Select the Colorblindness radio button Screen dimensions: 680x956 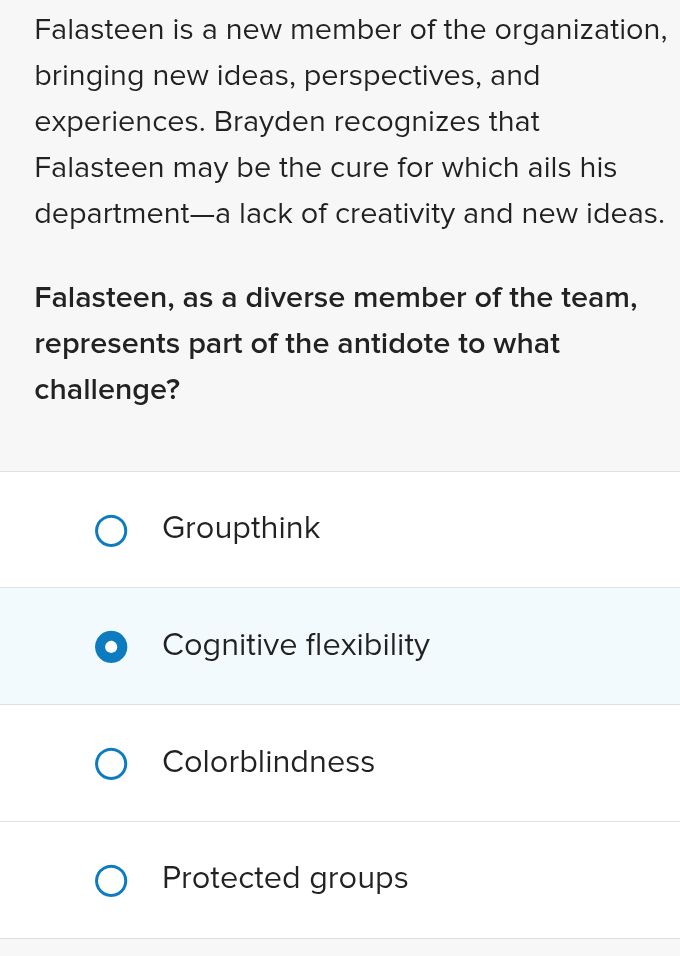[111, 764]
